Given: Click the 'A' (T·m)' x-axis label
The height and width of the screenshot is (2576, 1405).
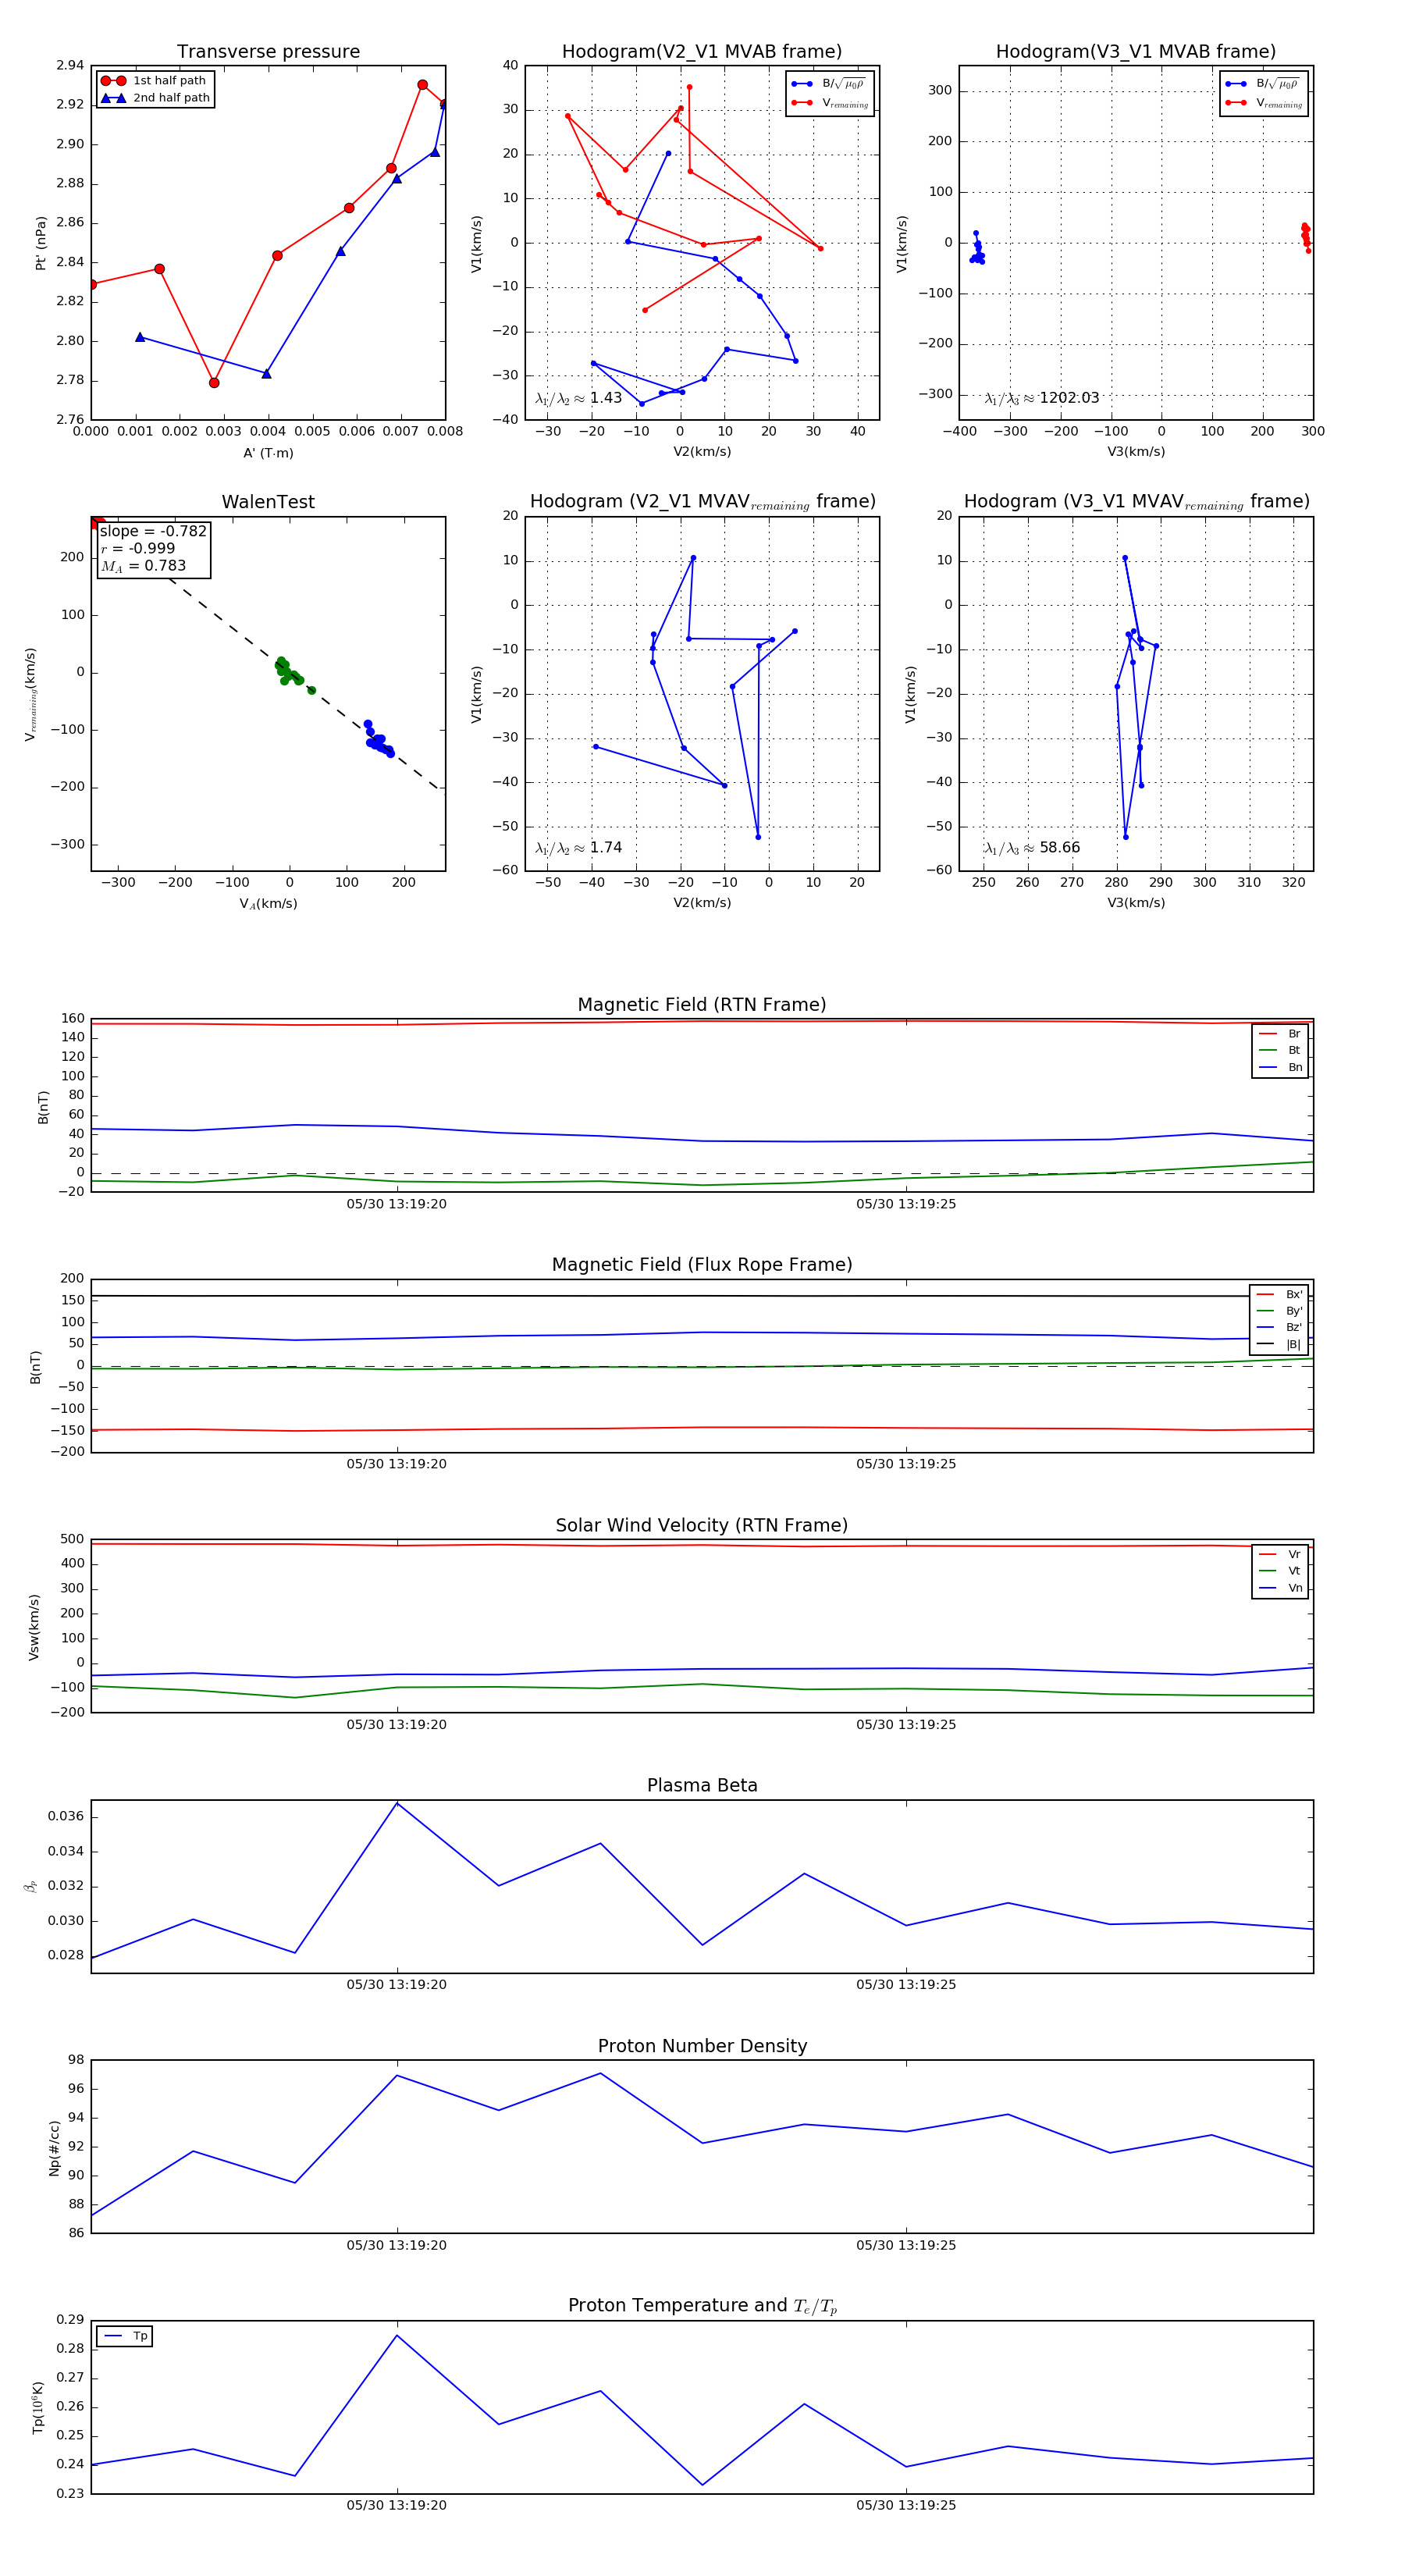Looking at the screenshot, I should coord(268,453).
